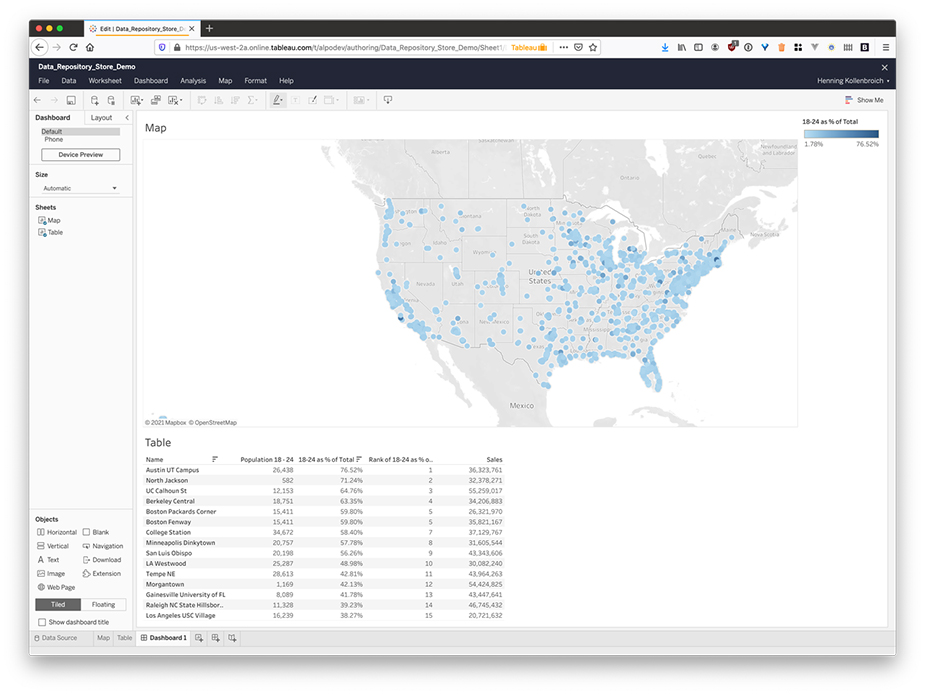Viewport: 925px width, 694px height.
Task: Add a Navigation object
Action: click(x=103, y=546)
